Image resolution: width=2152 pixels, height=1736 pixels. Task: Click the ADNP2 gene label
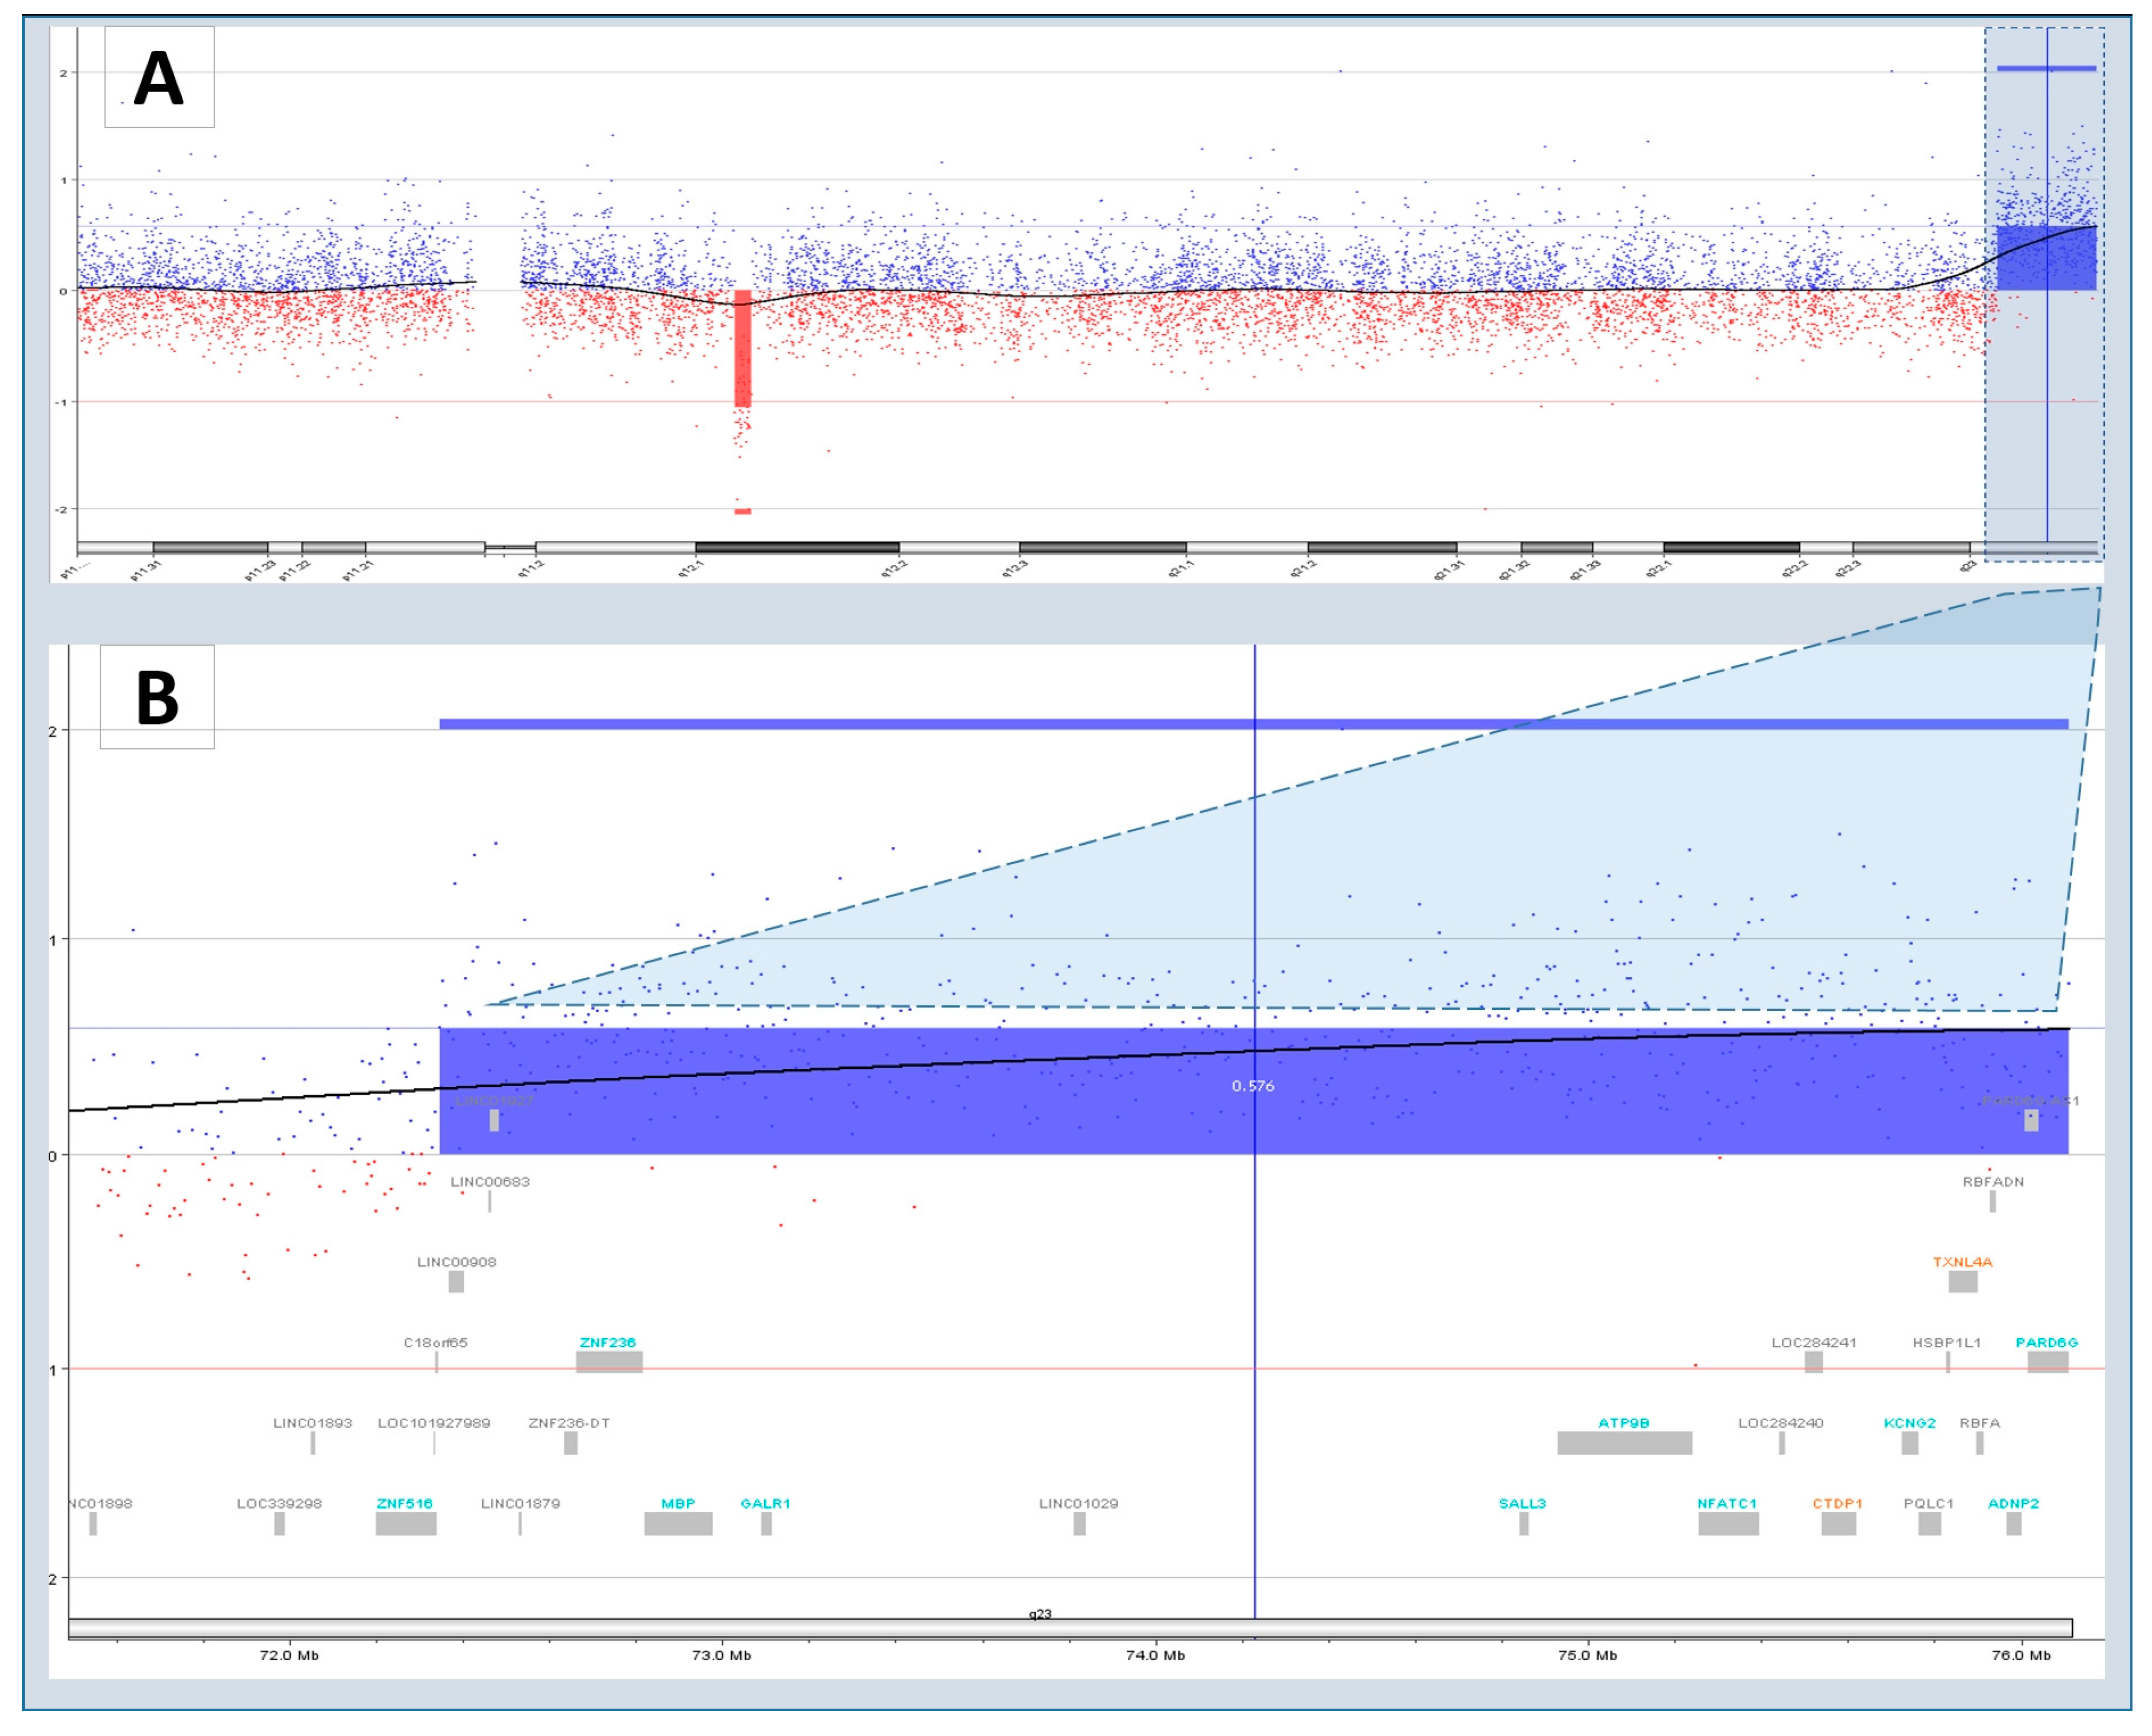[2013, 1503]
